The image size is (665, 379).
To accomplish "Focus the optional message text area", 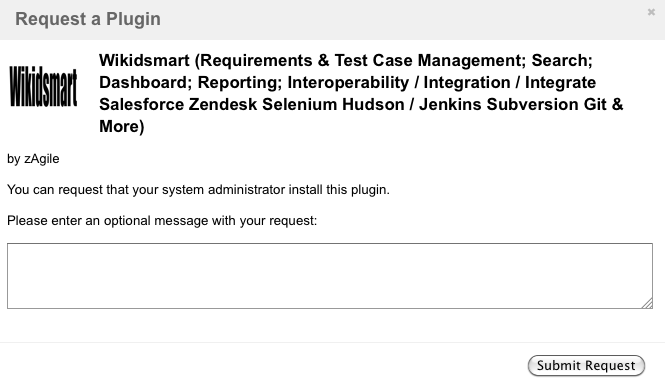I will tap(330, 276).
